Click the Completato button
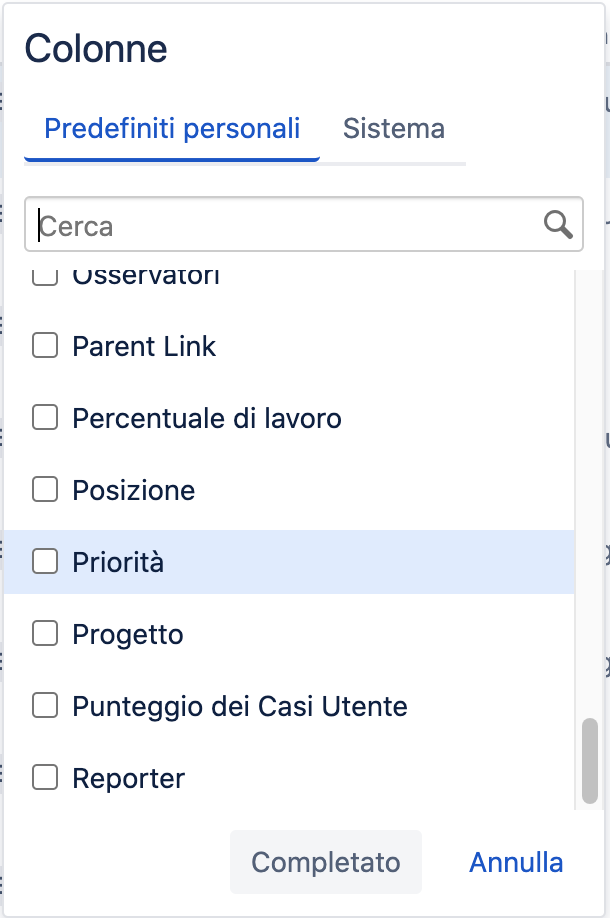This screenshot has height=918, width=610. pos(325,862)
